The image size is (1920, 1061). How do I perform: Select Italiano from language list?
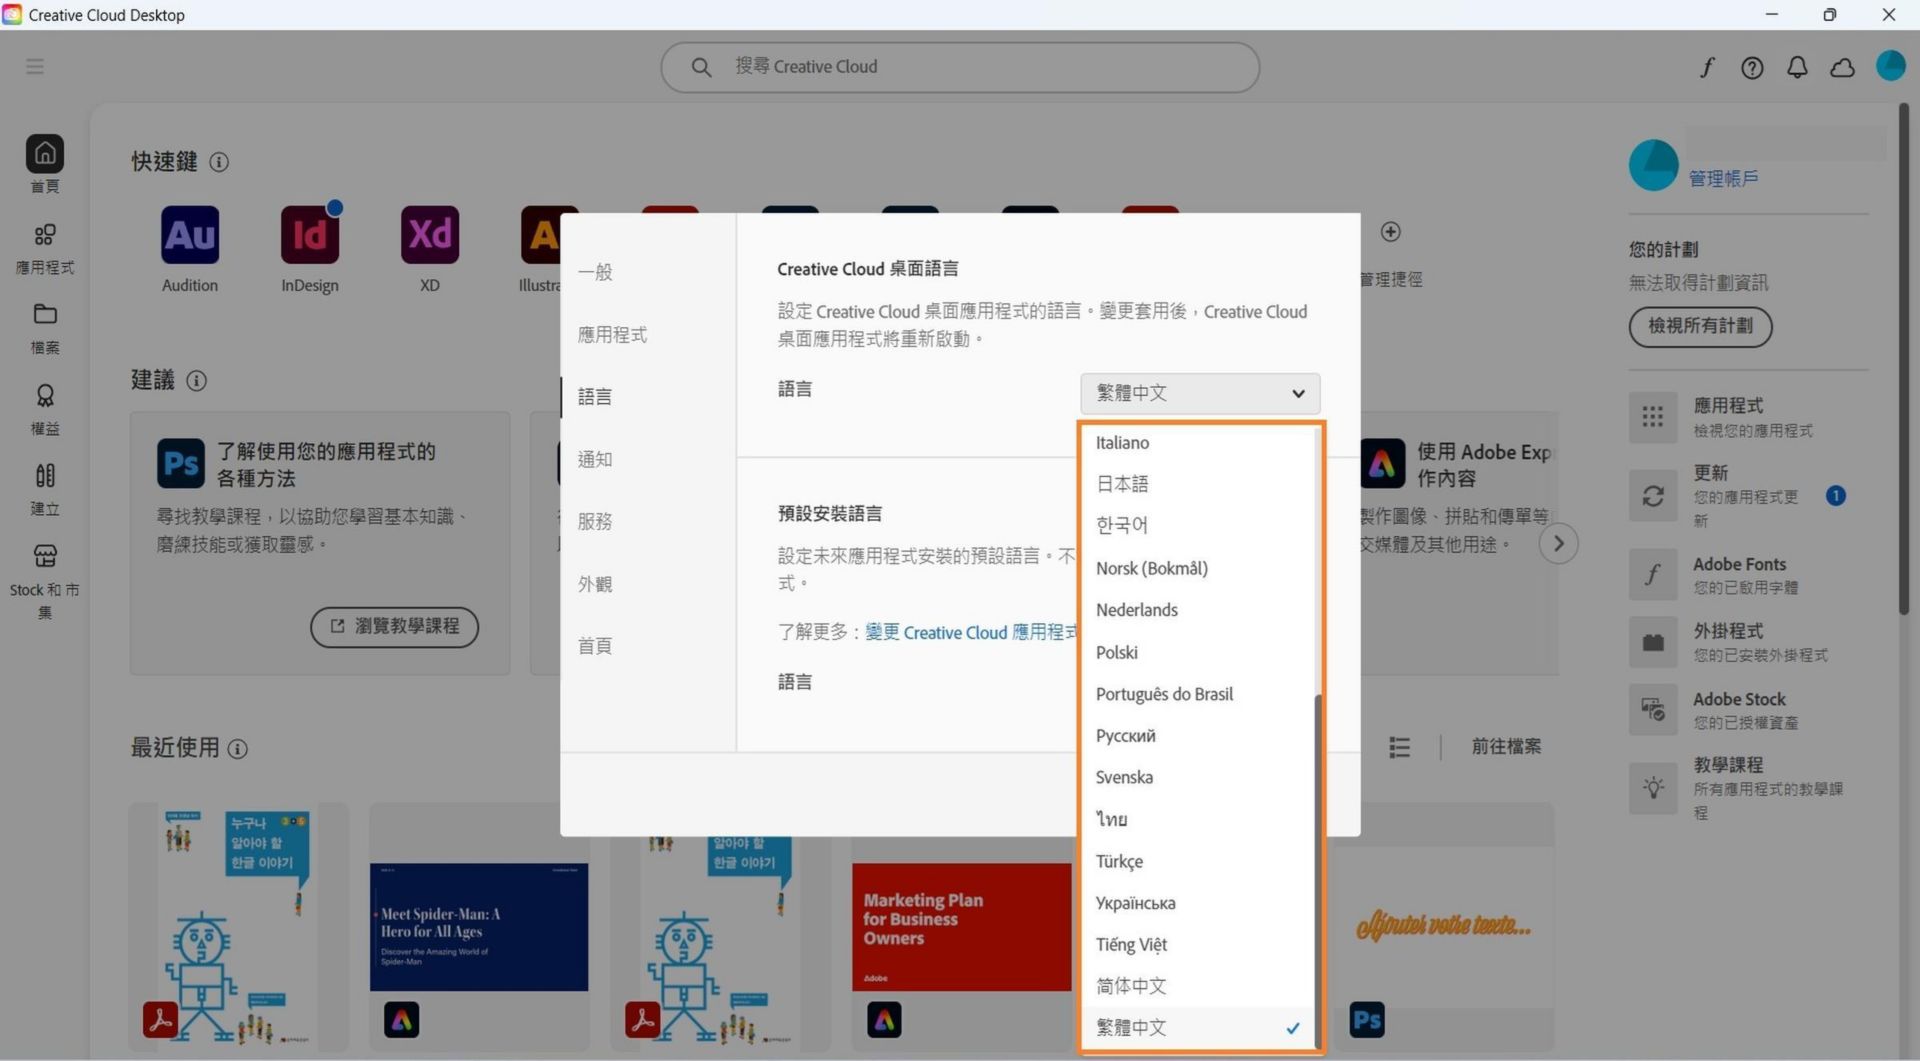1197,443
